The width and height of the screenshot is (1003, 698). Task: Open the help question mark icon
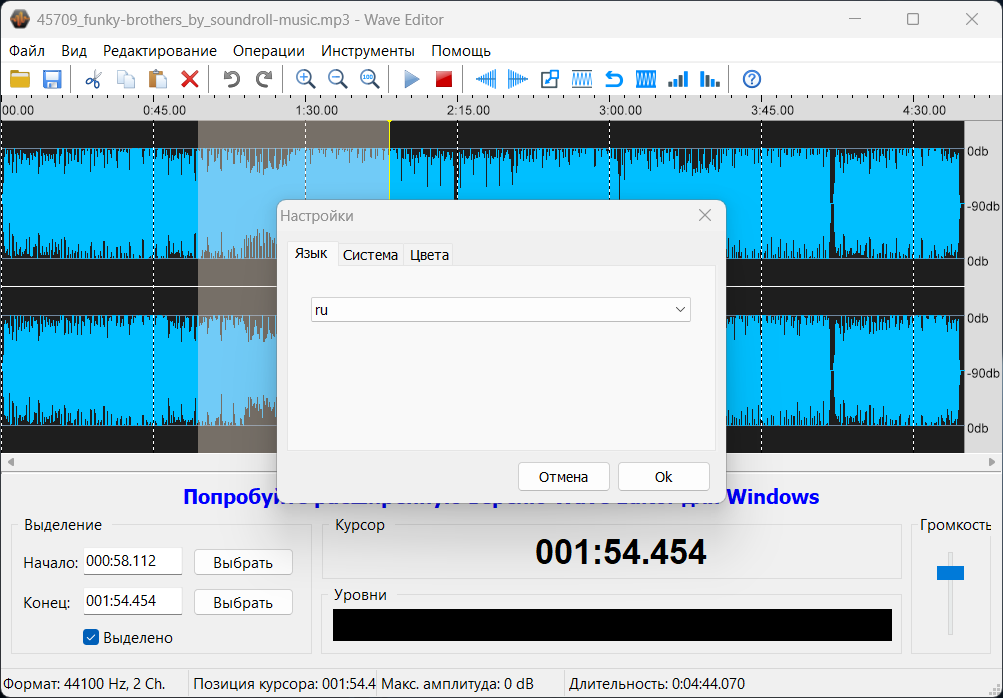(x=752, y=79)
